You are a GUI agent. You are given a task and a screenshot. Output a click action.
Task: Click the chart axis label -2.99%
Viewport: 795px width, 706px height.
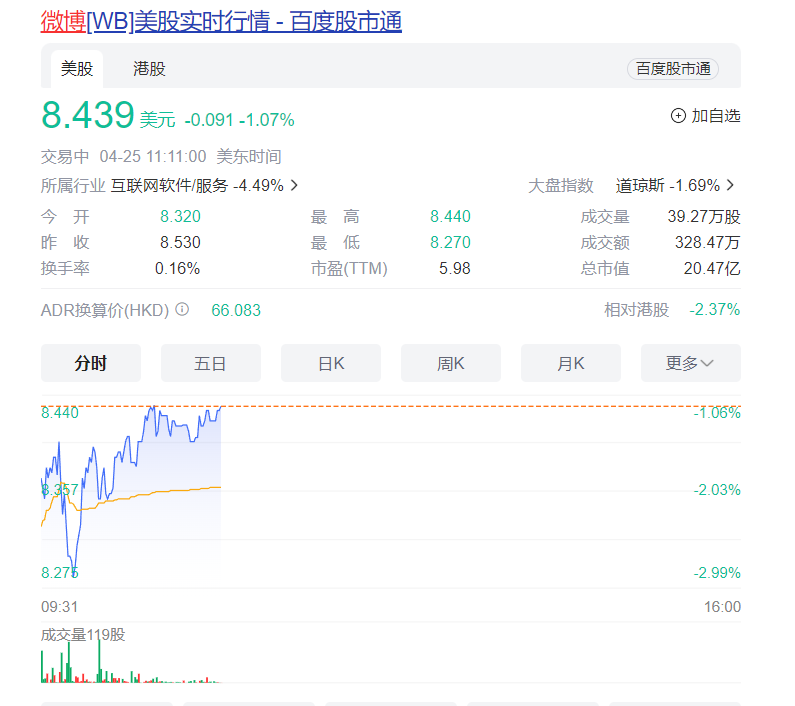point(717,573)
